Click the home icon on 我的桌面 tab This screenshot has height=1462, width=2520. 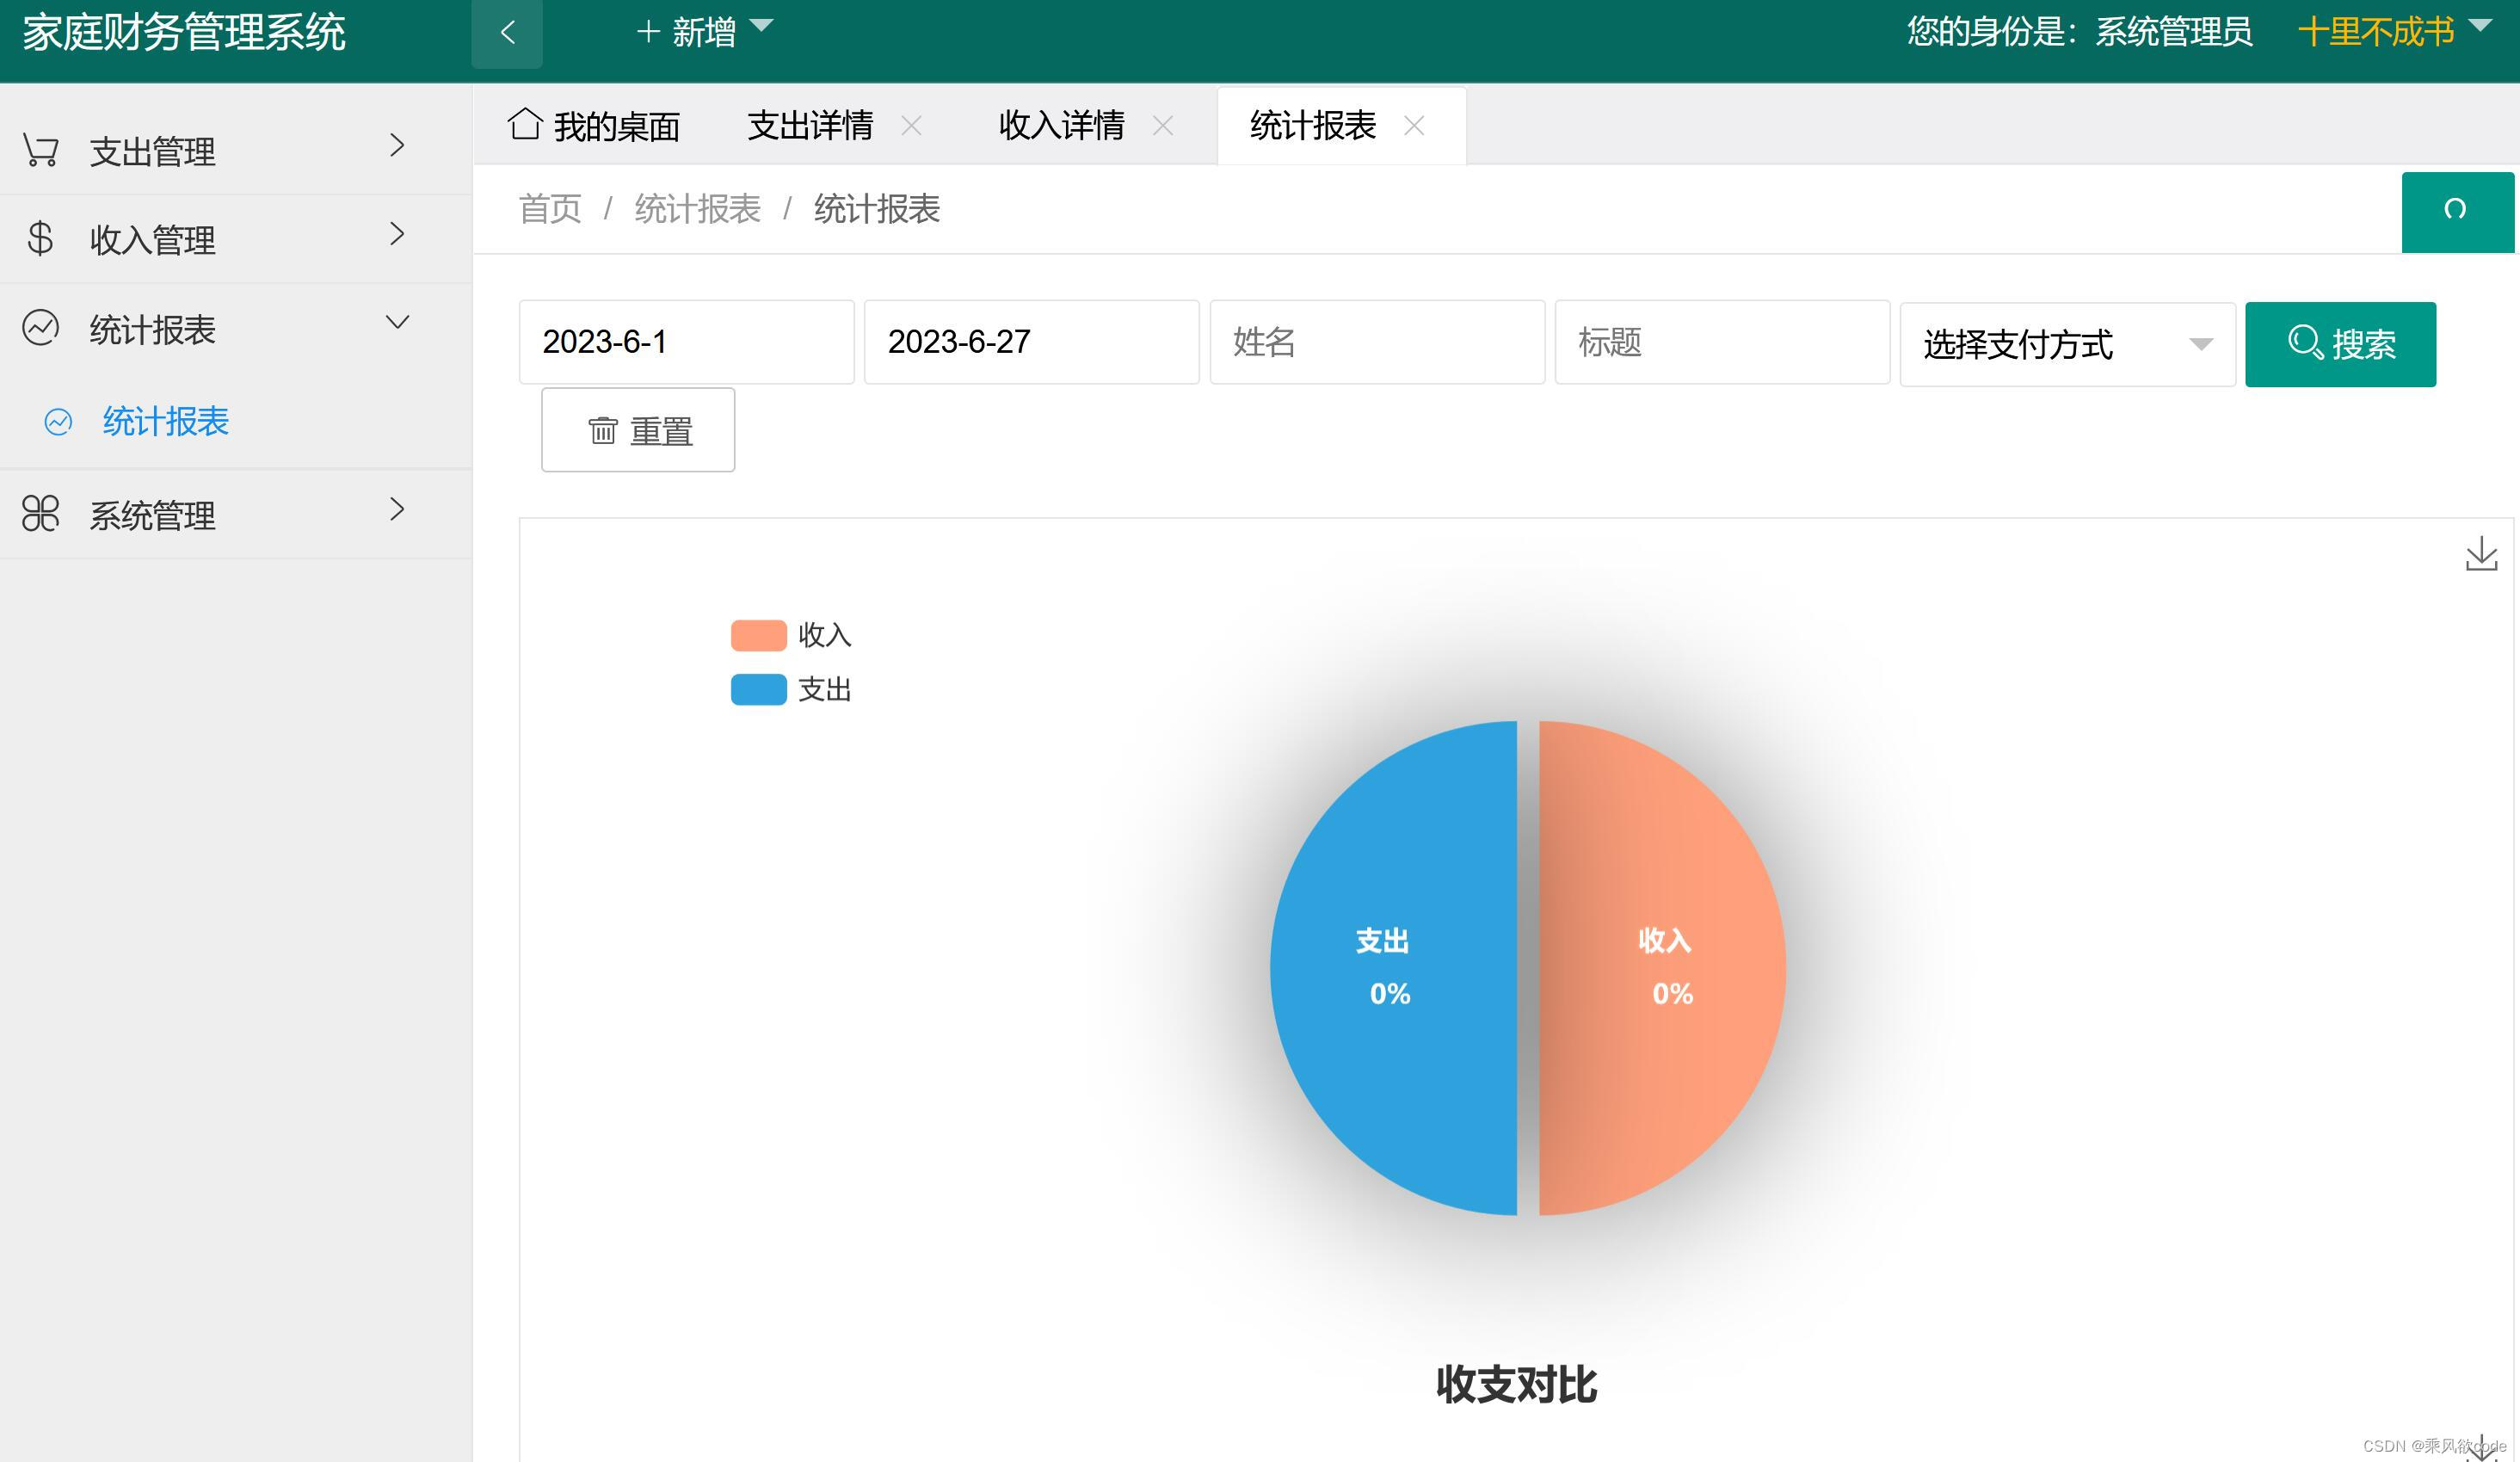[x=525, y=124]
